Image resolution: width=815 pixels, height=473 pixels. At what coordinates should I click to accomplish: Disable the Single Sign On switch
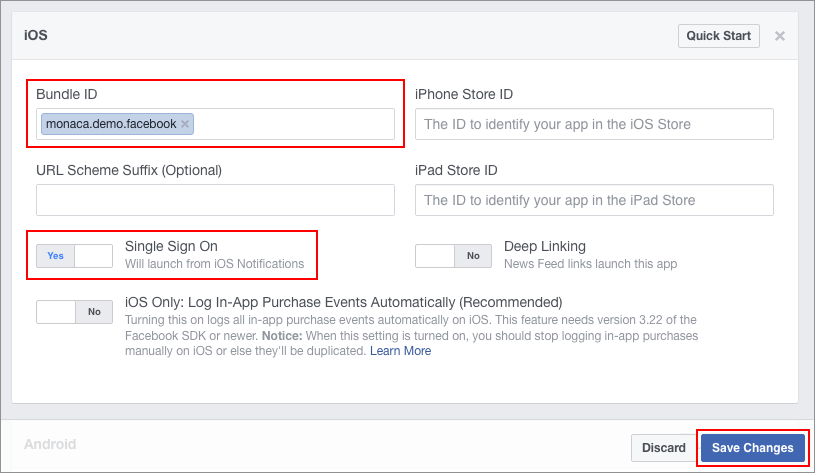coord(74,255)
